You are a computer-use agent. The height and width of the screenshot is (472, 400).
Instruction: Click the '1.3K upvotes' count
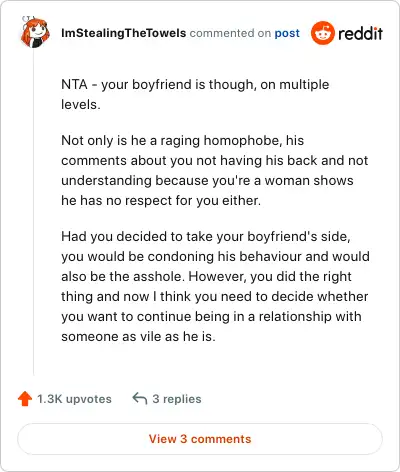[x=74, y=399]
